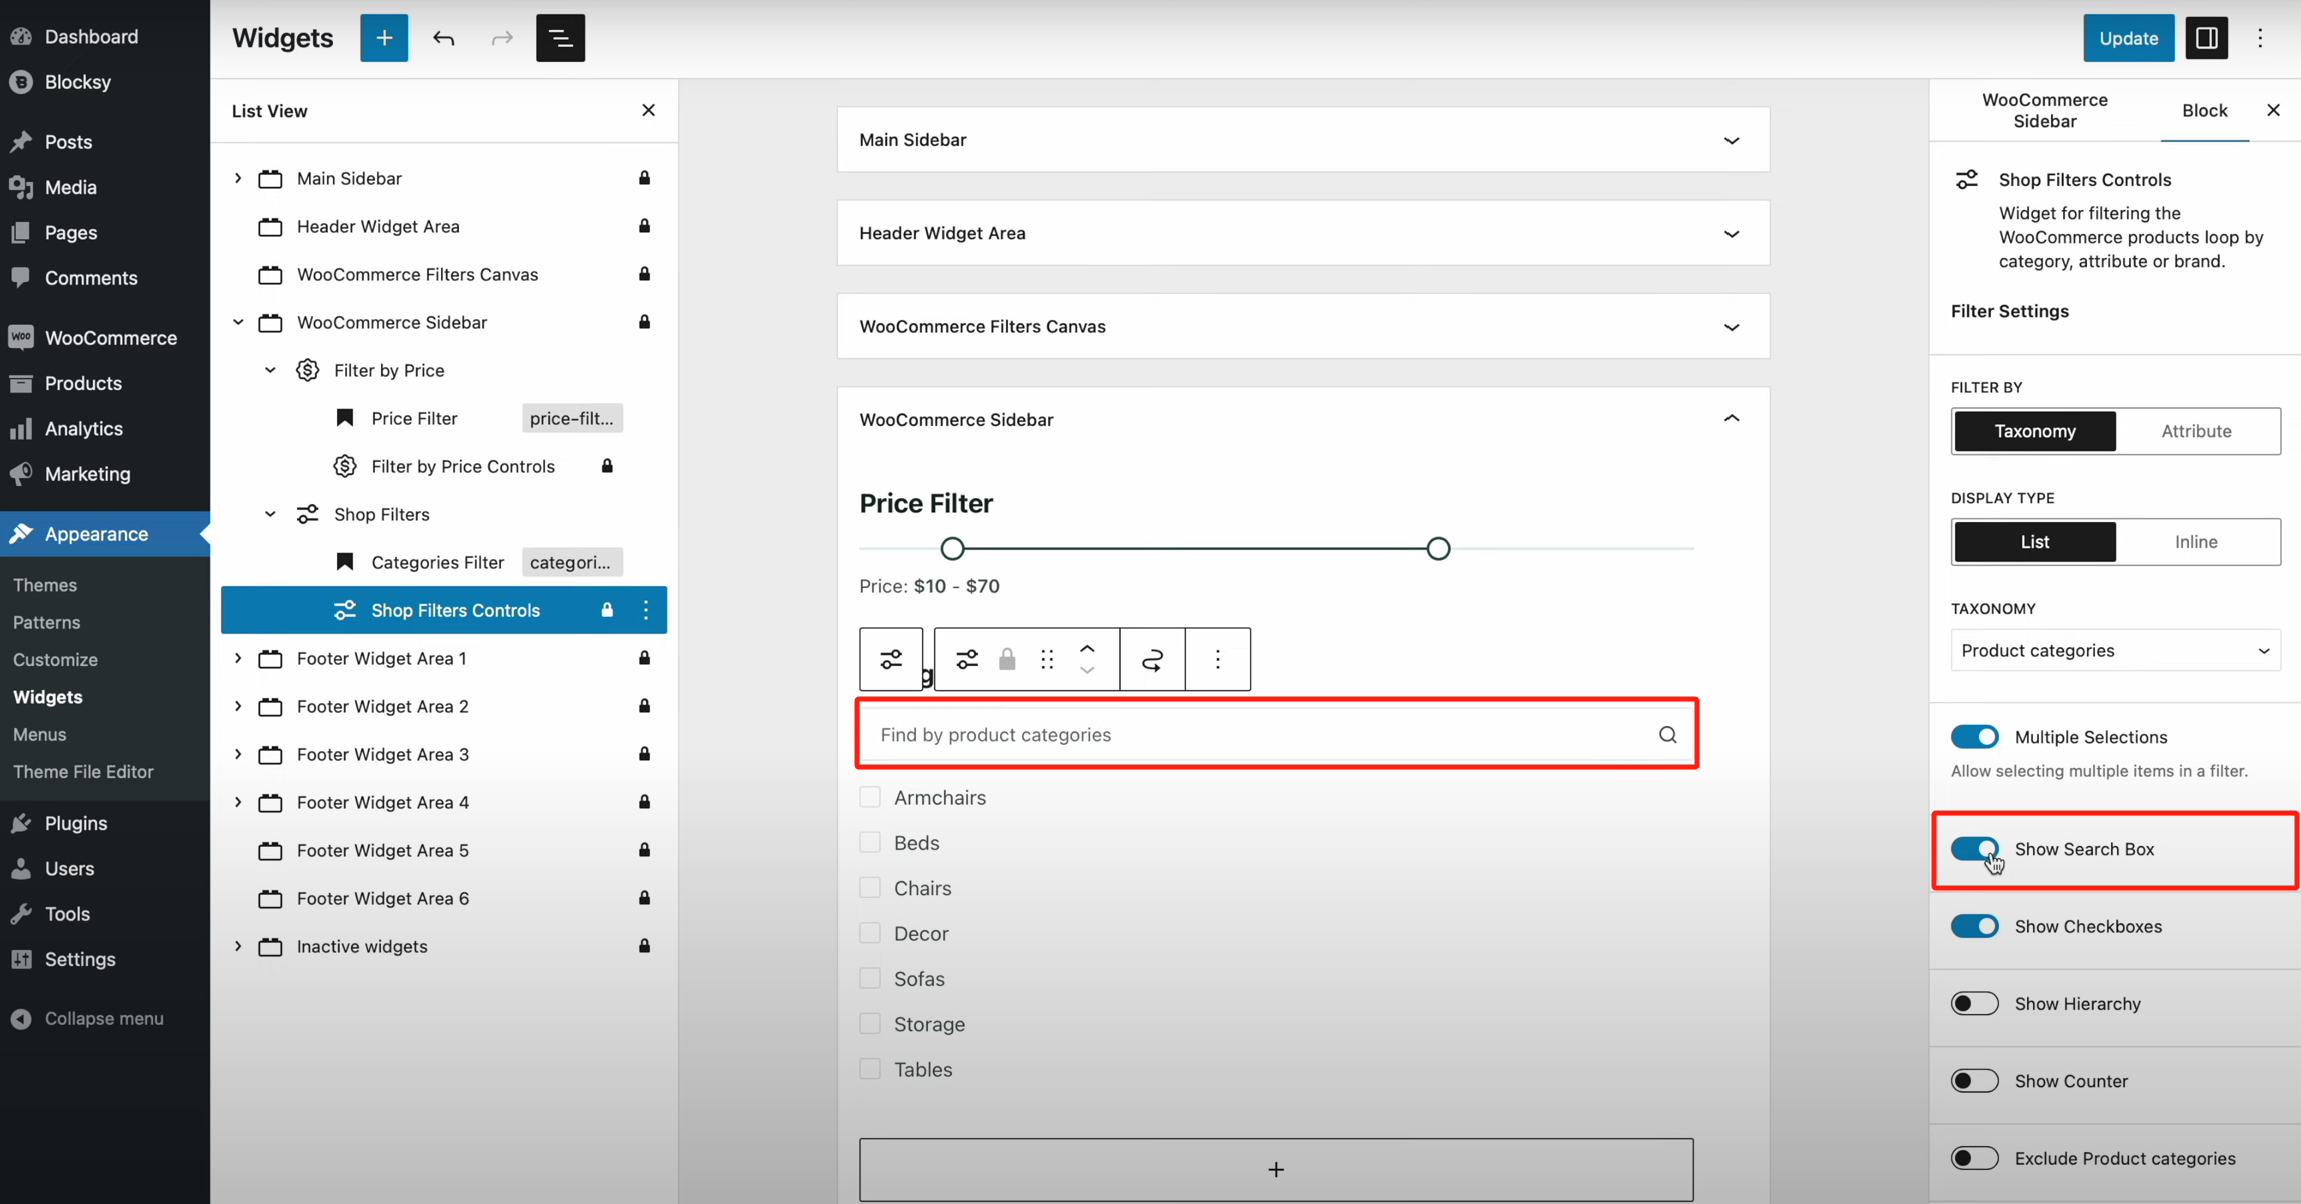Enable the Show Hierarchy toggle
2301x1204 pixels.
1974,1003
